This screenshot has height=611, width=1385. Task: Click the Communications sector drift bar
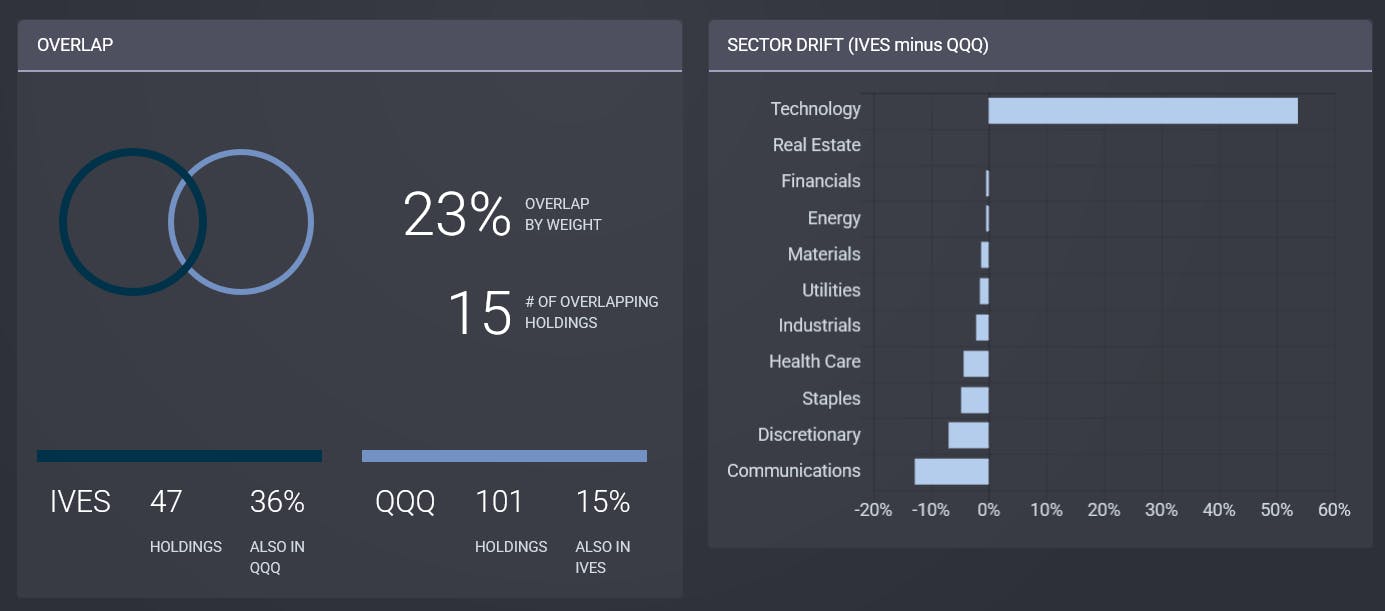(950, 470)
